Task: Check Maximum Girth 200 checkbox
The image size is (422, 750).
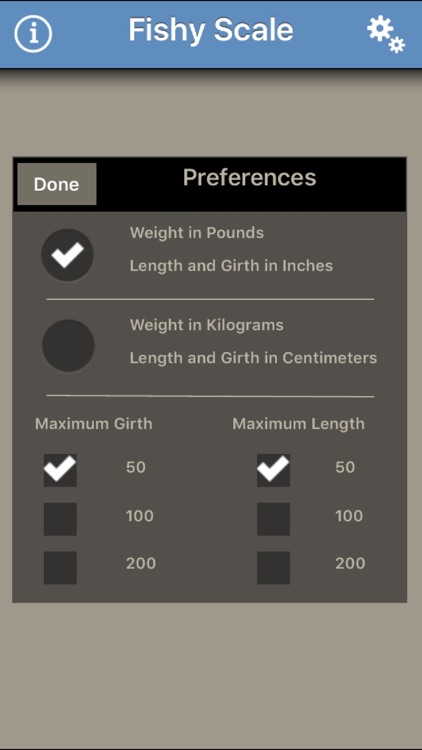Action: (x=60, y=568)
